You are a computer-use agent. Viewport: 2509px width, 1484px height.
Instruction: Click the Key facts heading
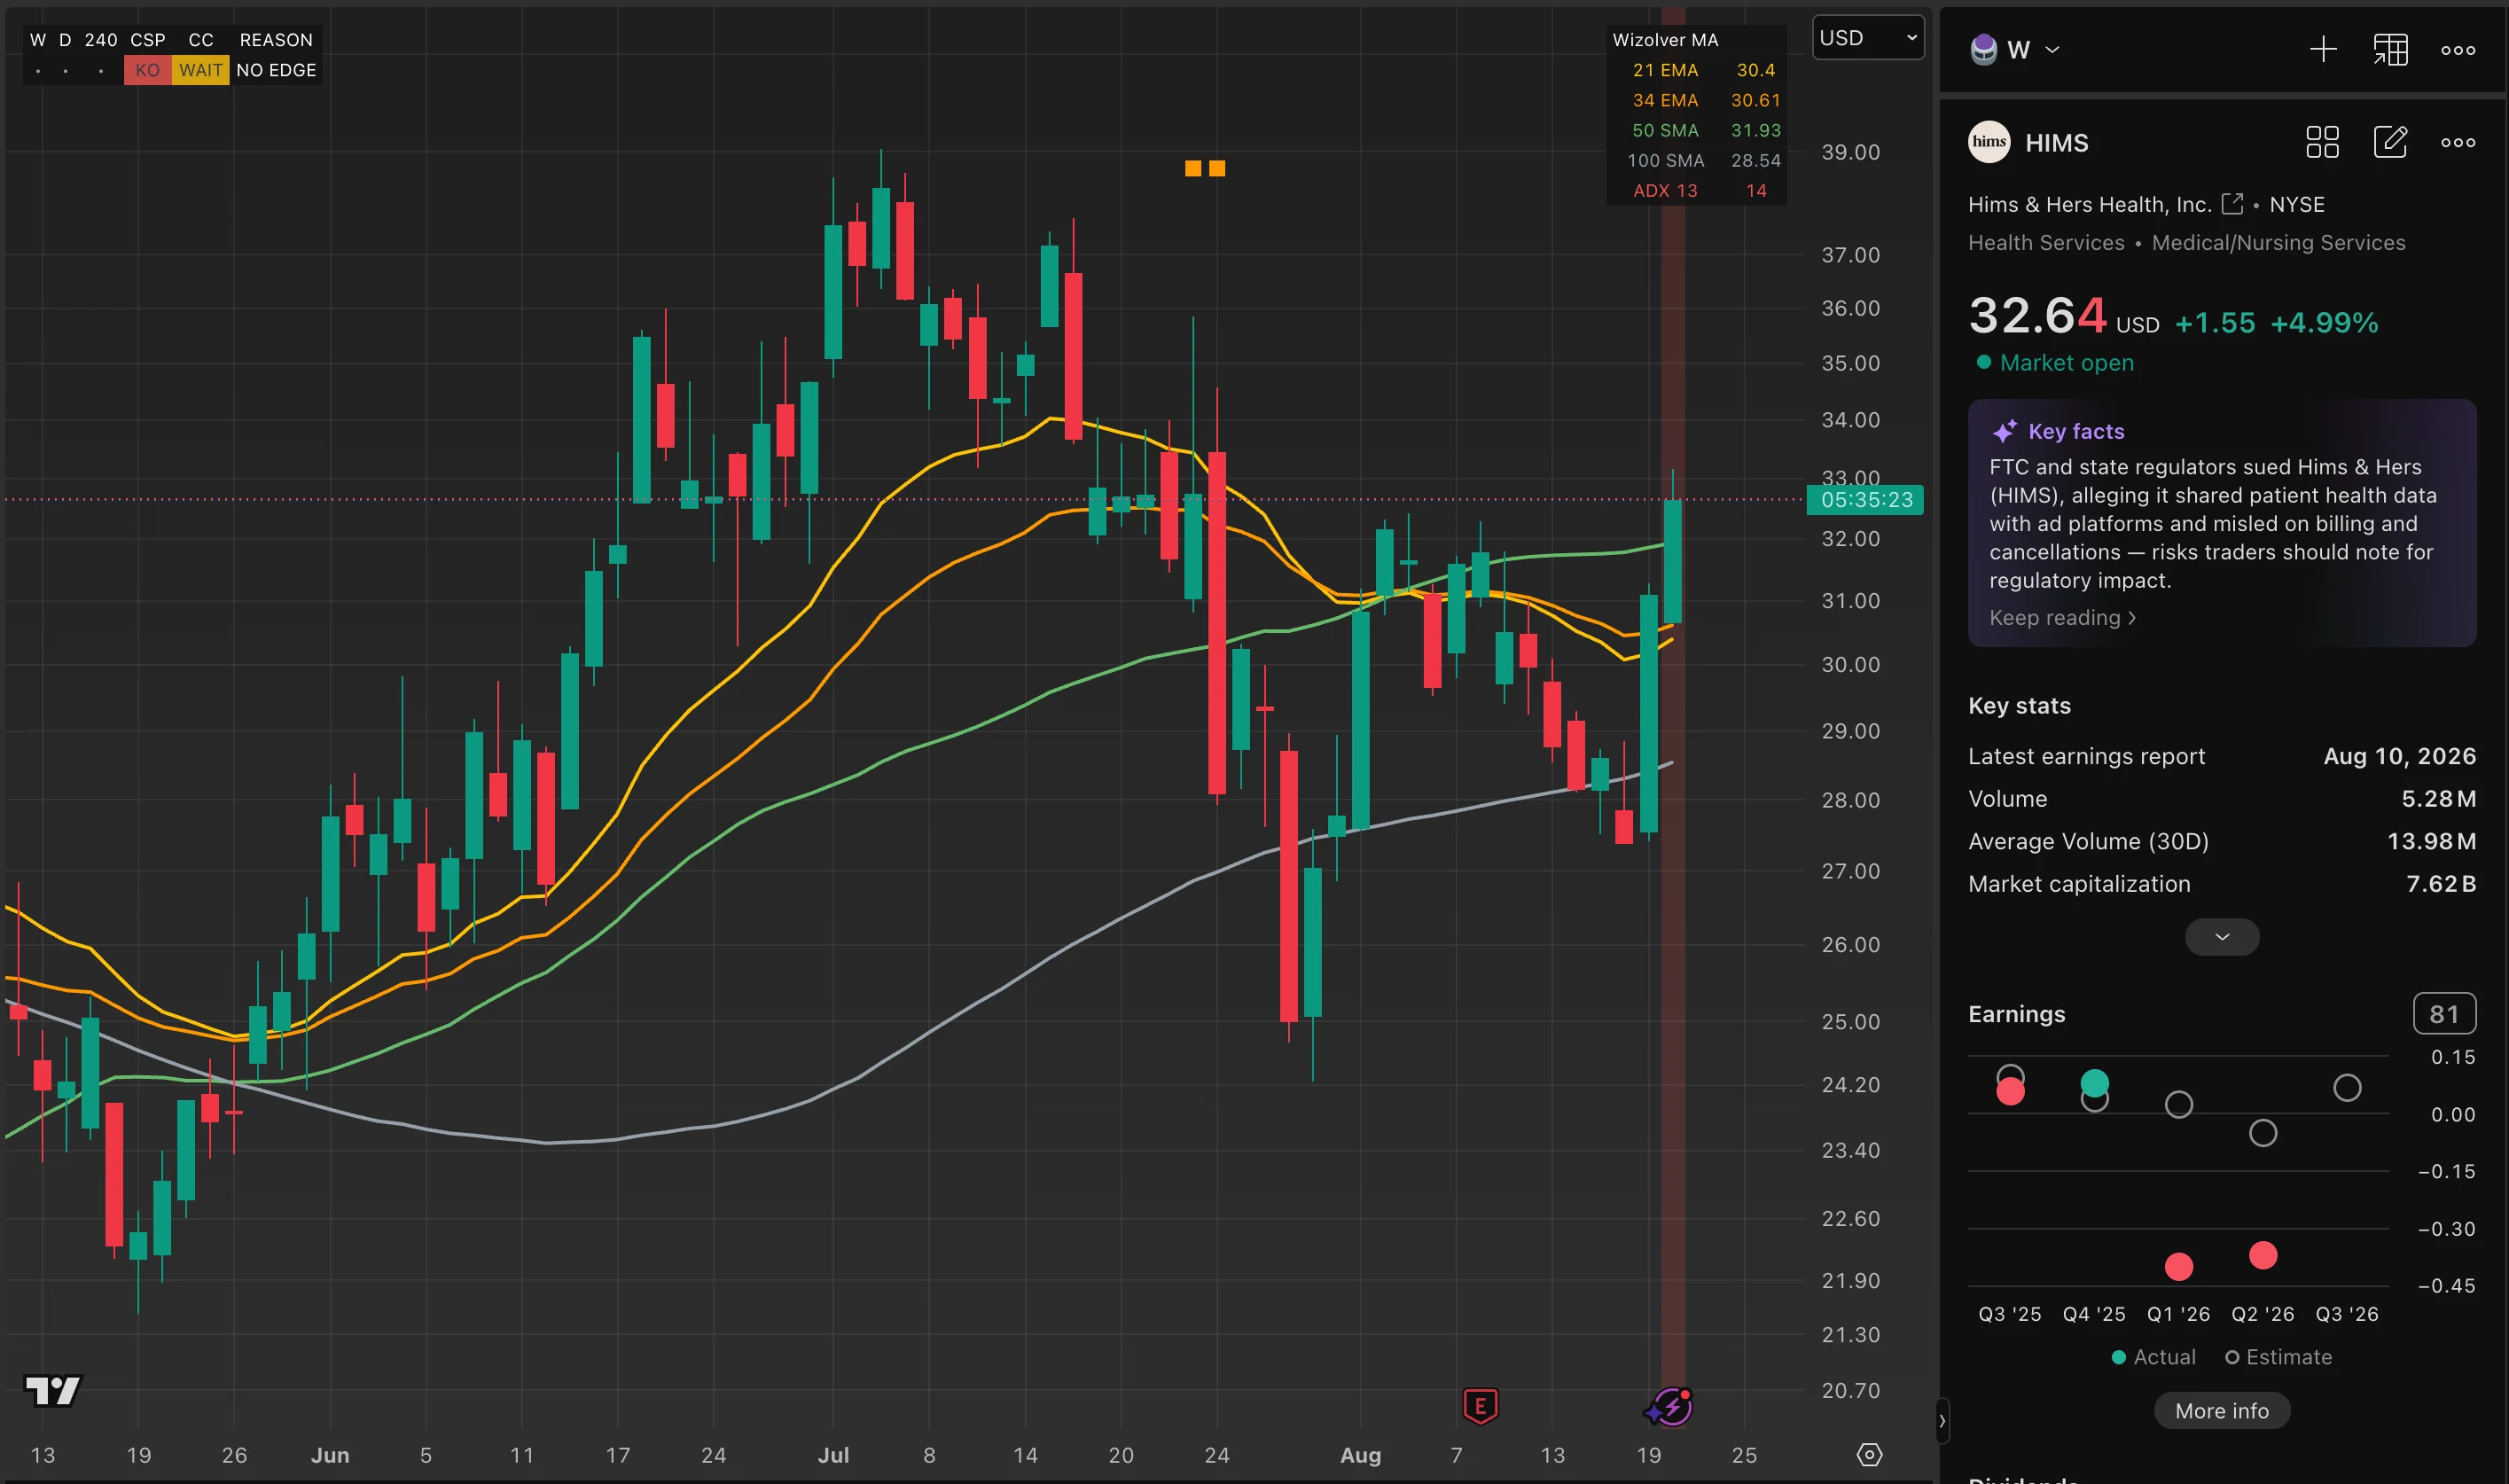click(x=2075, y=431)
